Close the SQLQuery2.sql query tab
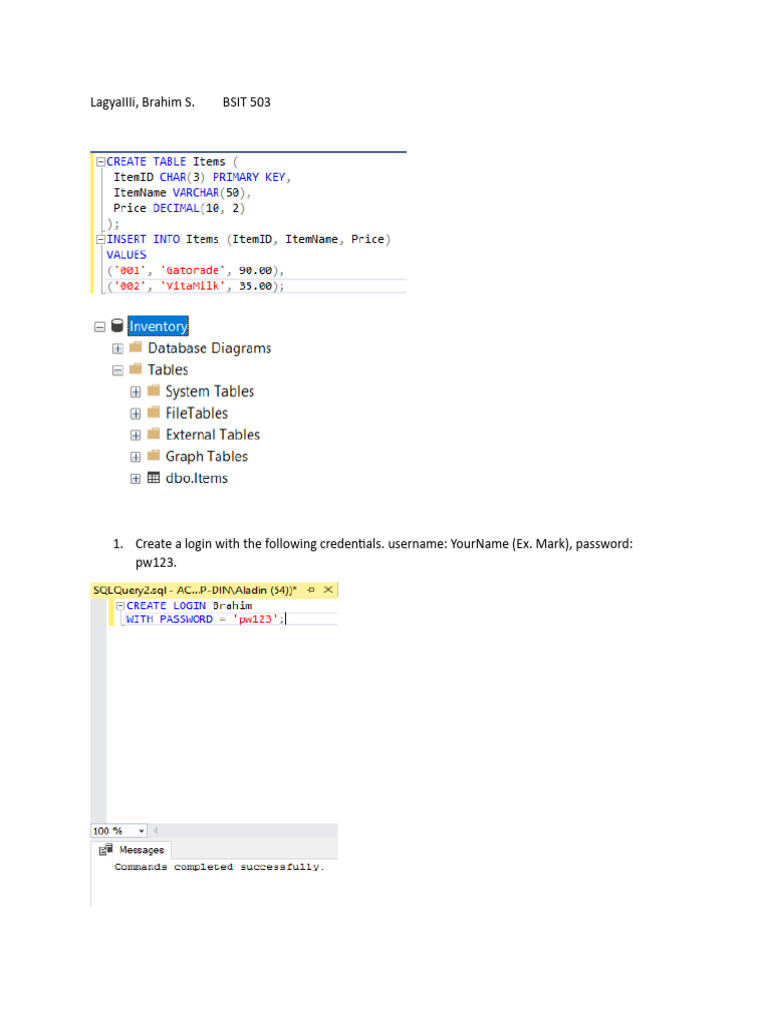The height and width of the screenshot is (1024, 768). 328,590
